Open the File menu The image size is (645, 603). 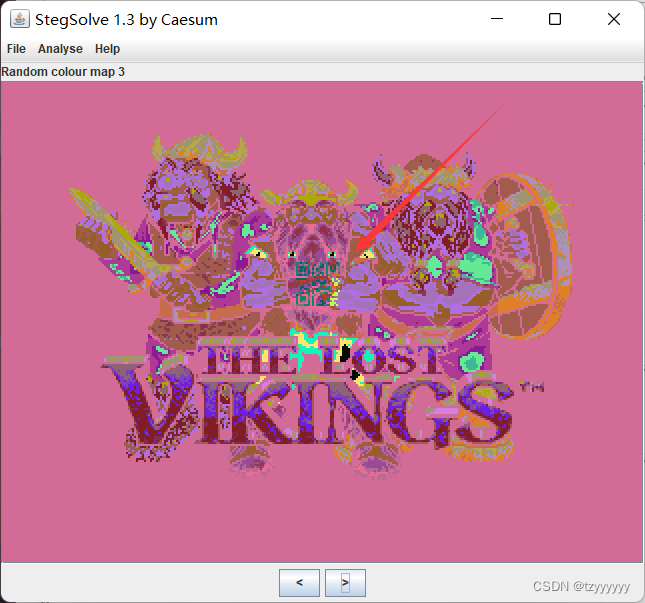(16, 49)
